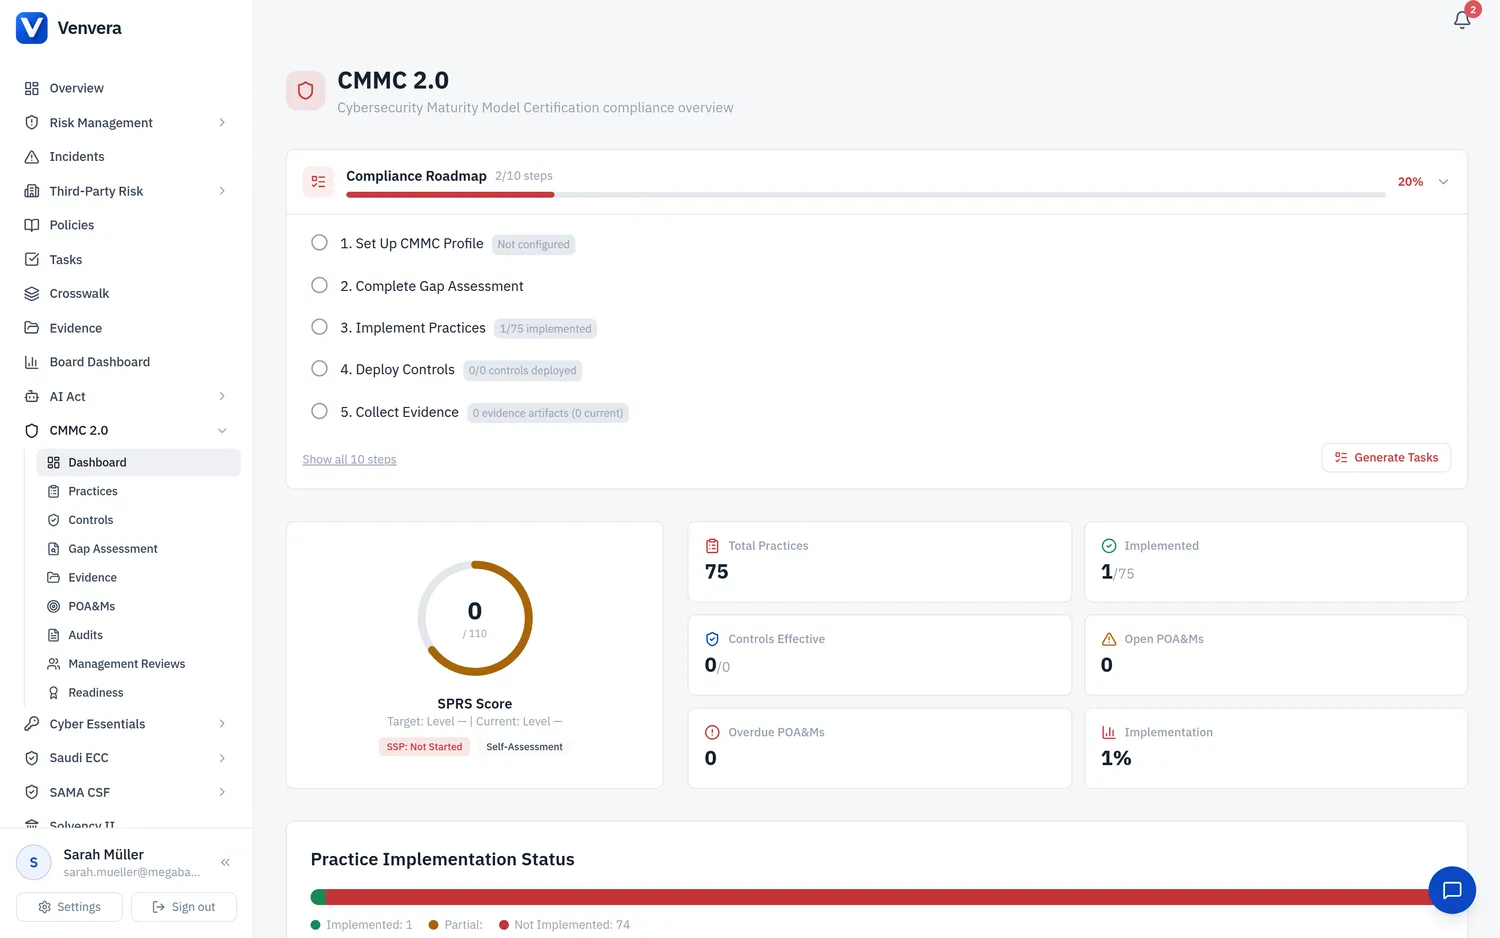Click the 20% roadmap completion value
1500x938 pixels.
[1410, 182]
